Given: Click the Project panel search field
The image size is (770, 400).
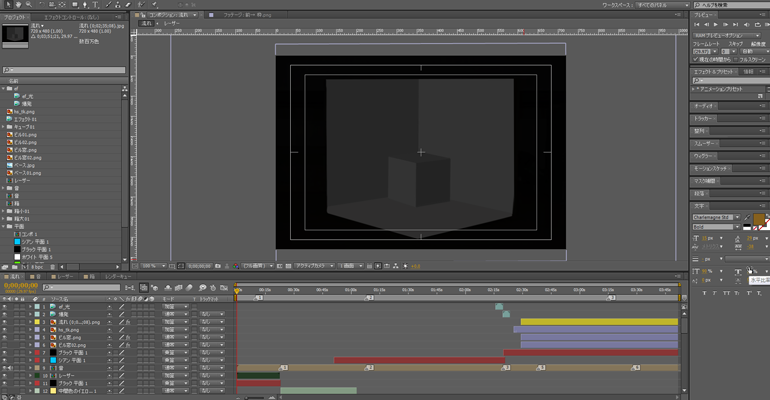Looking at the screenshot, I should tap(62, 70).
